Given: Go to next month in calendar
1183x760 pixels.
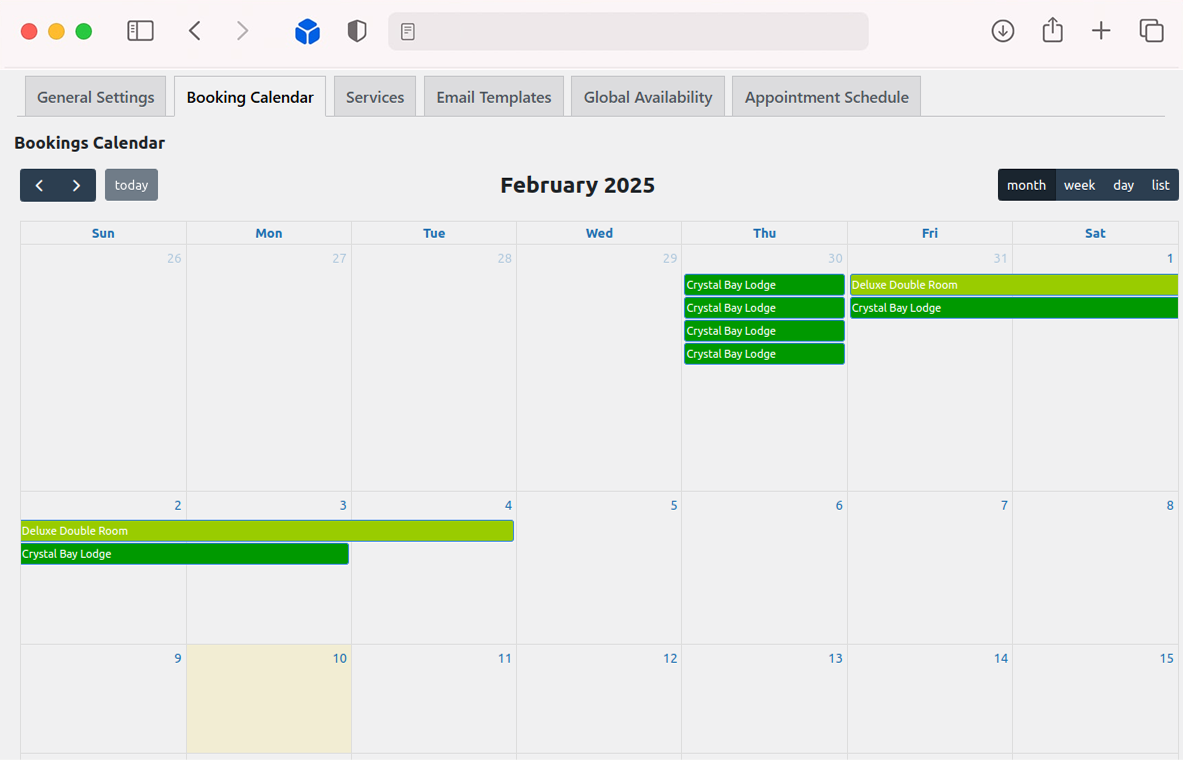Looking at the screenshot, I should [77, 185].
